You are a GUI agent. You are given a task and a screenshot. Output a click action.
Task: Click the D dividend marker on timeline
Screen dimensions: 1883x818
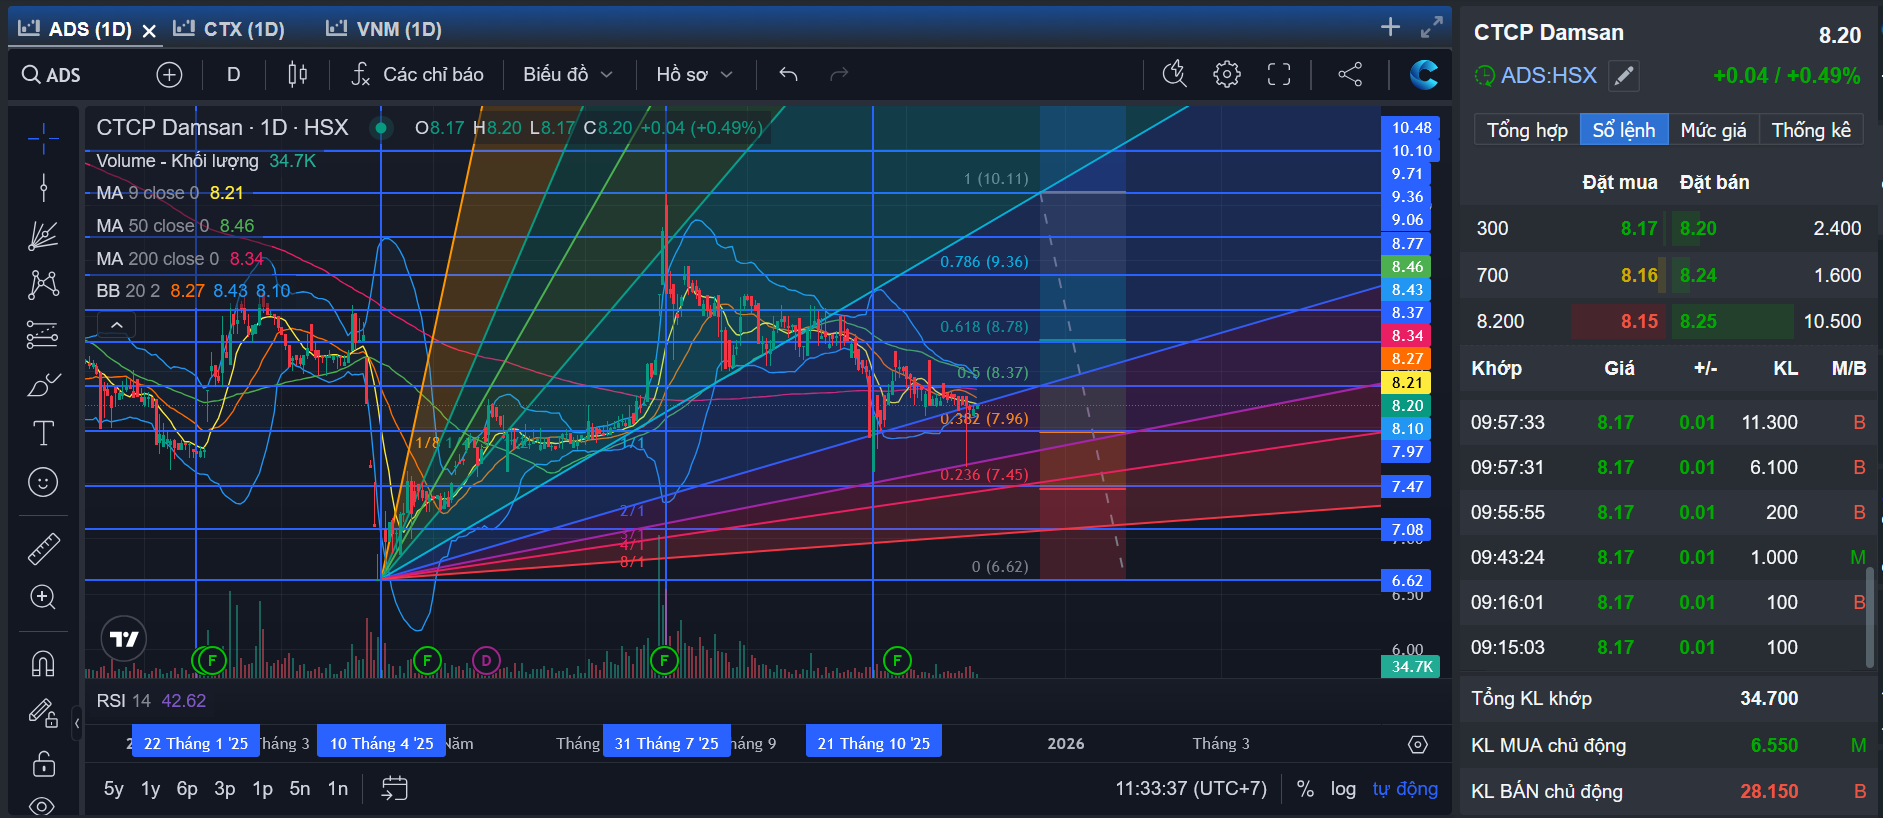click(486, 660)
